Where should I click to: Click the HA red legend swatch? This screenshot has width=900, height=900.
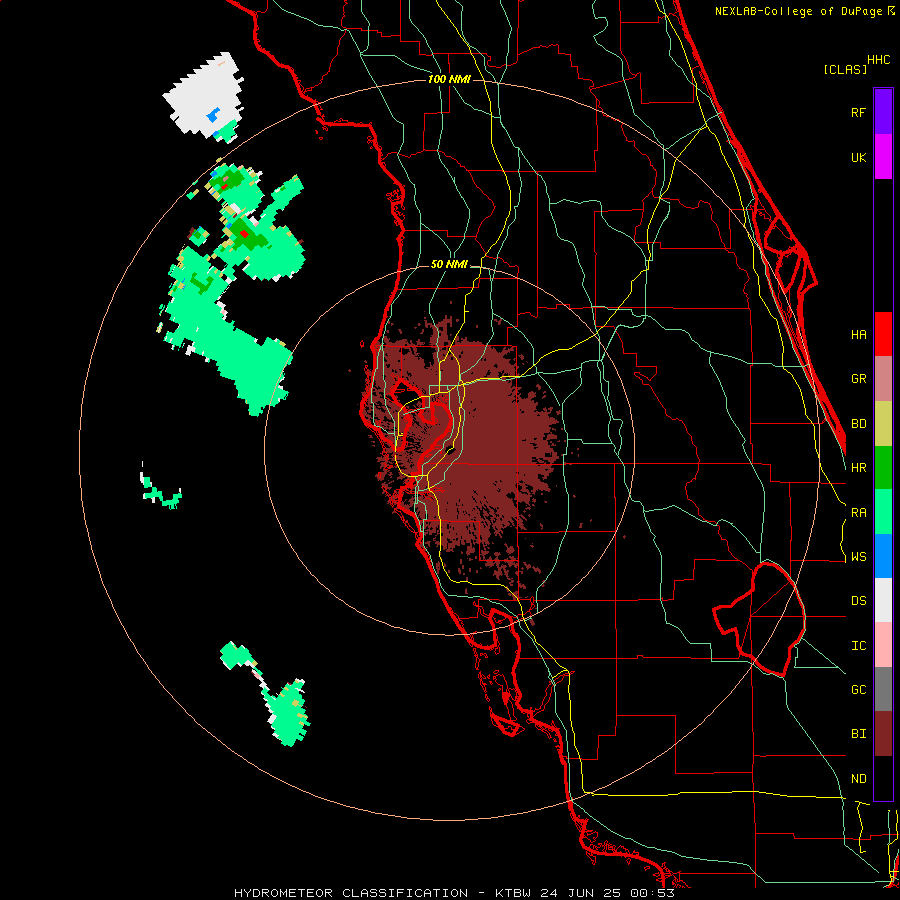click(x=883, y=334)
